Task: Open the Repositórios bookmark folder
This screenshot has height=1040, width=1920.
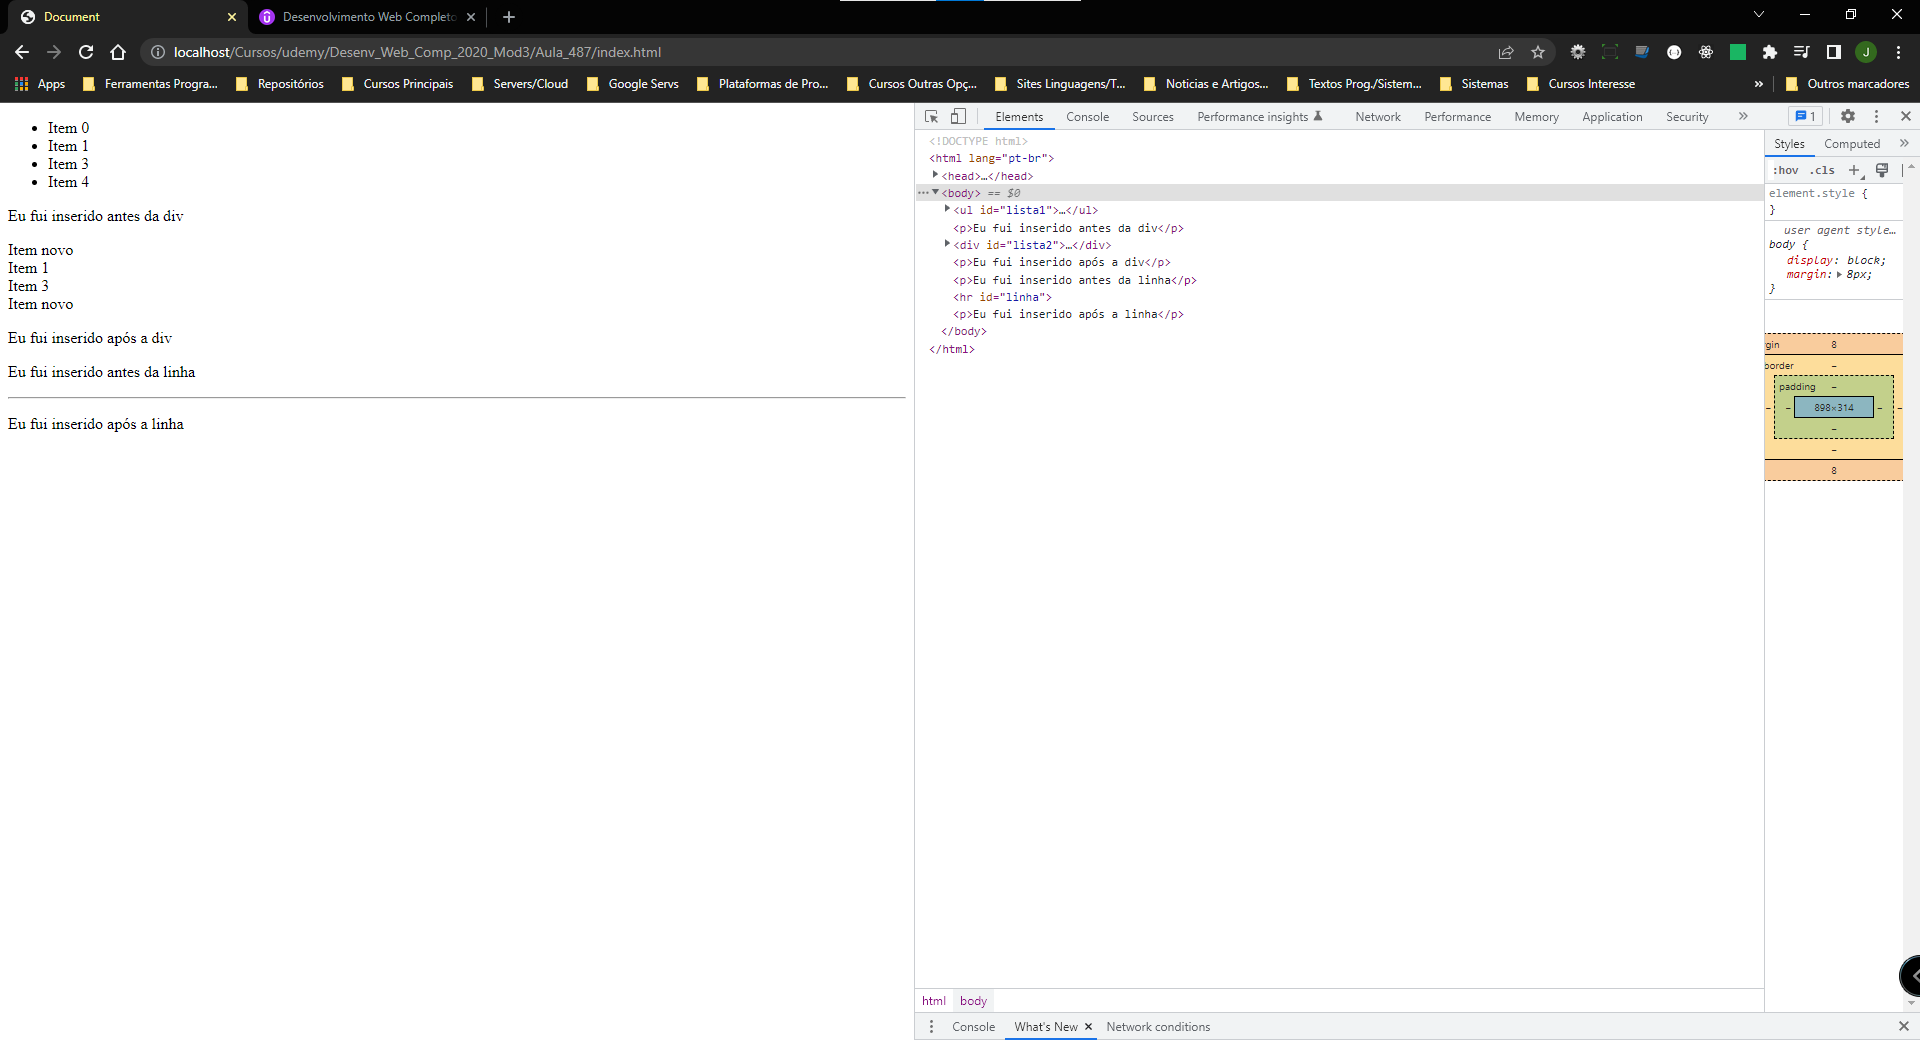Action: point(280,84)
